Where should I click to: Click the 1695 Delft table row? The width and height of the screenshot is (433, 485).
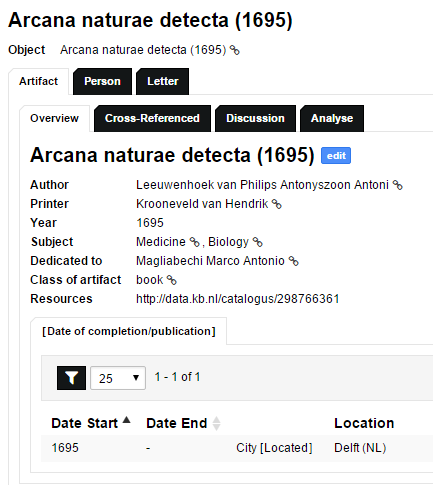pyautogui.click(x=237, y=448)
